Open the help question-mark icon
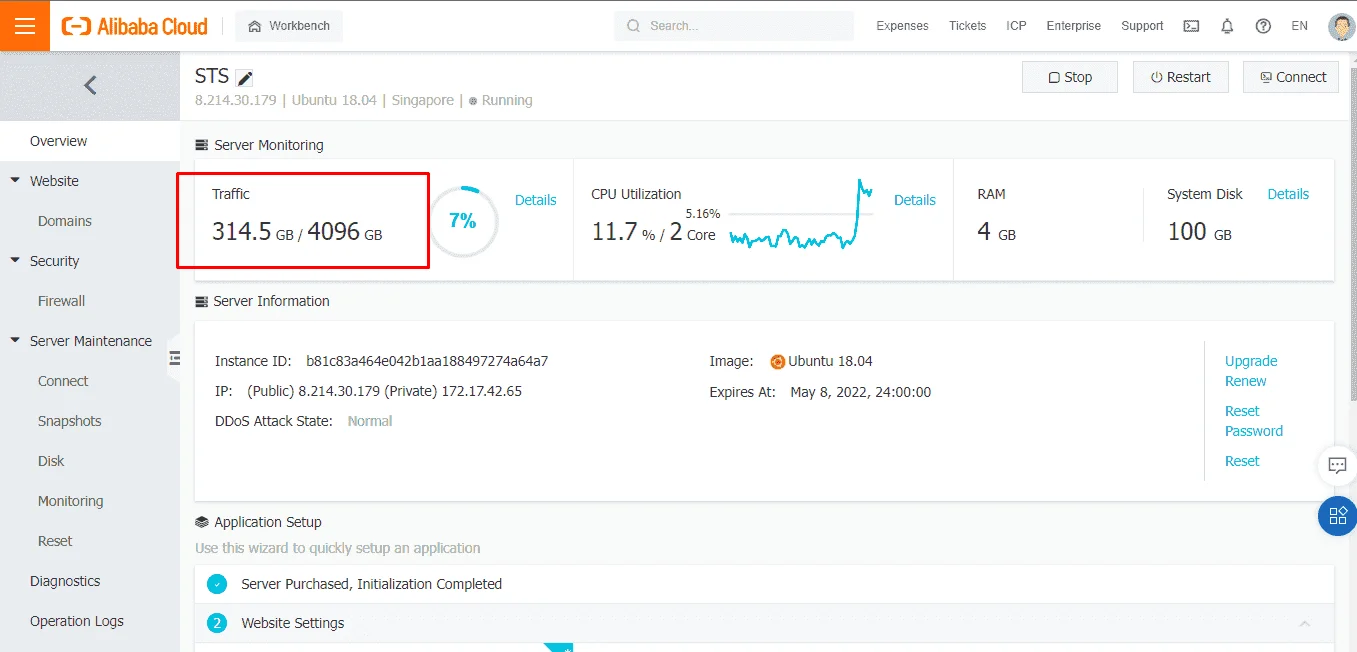The width and height of the screenshot is (1357, 652). (1263, 26)
